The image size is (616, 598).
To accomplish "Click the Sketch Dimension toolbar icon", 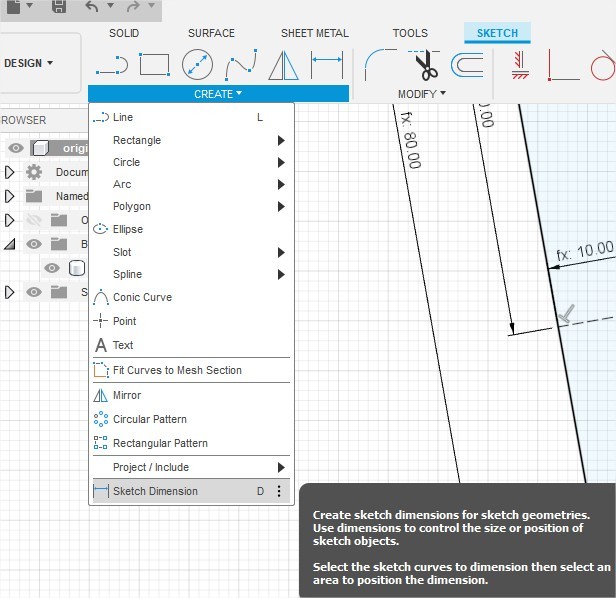I will [x=327, y=64].
